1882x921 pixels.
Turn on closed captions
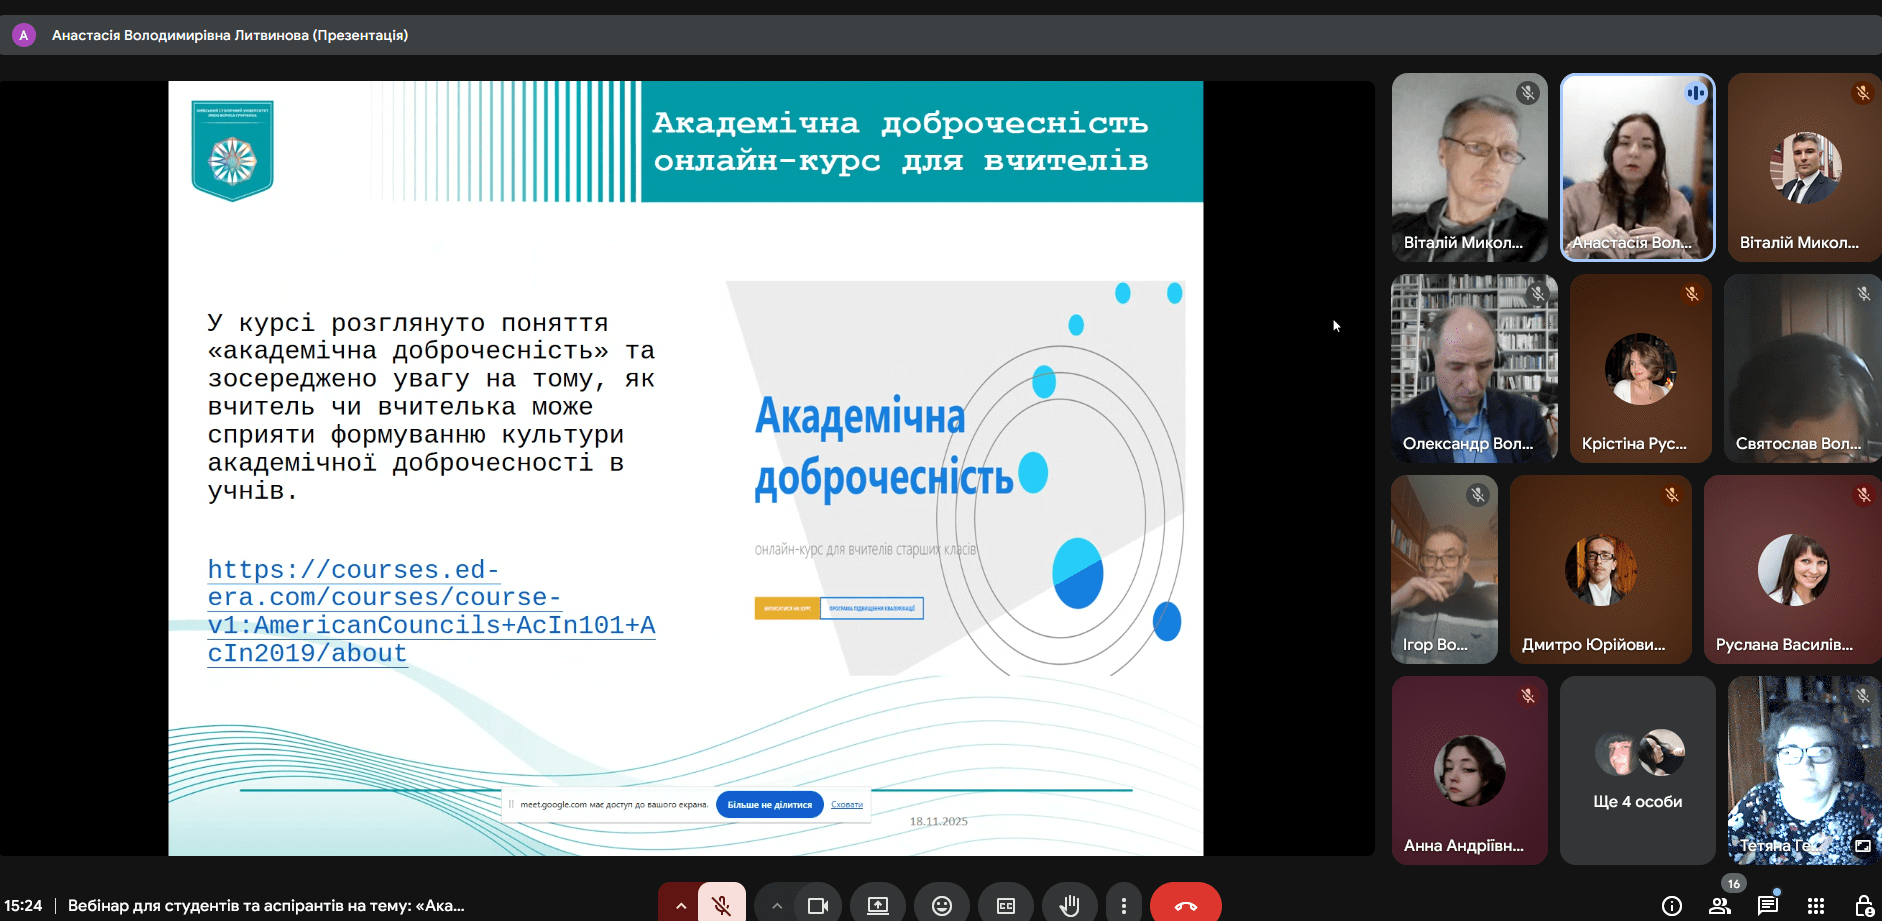click(x=1005, y=905)
